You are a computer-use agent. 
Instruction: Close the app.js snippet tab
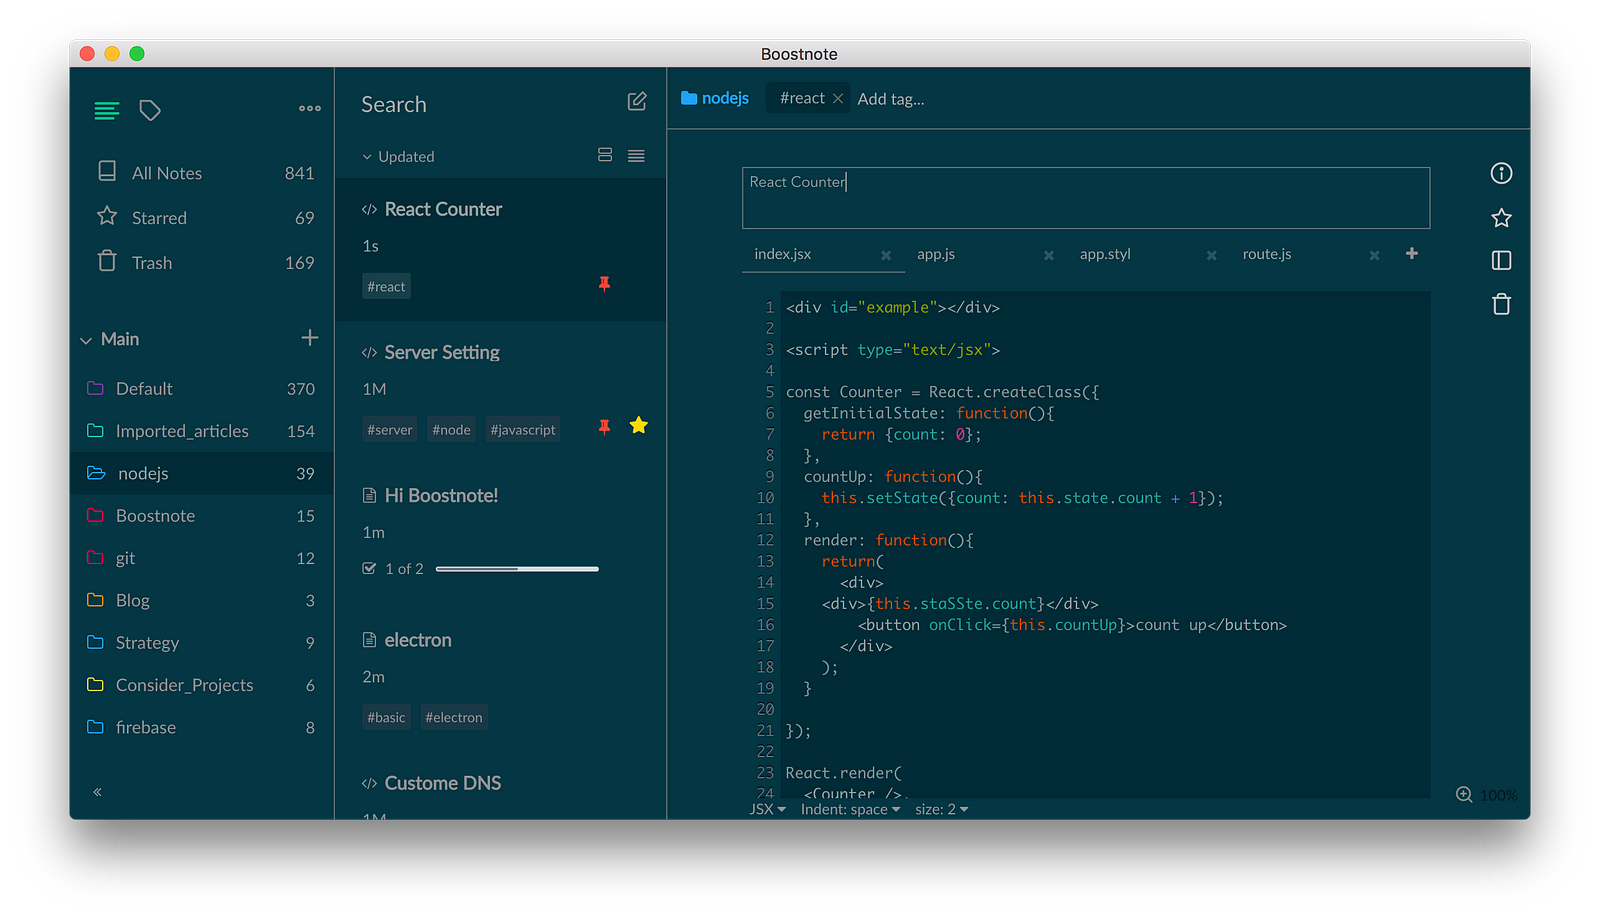pyautogui.click(x=1049, y=255)
